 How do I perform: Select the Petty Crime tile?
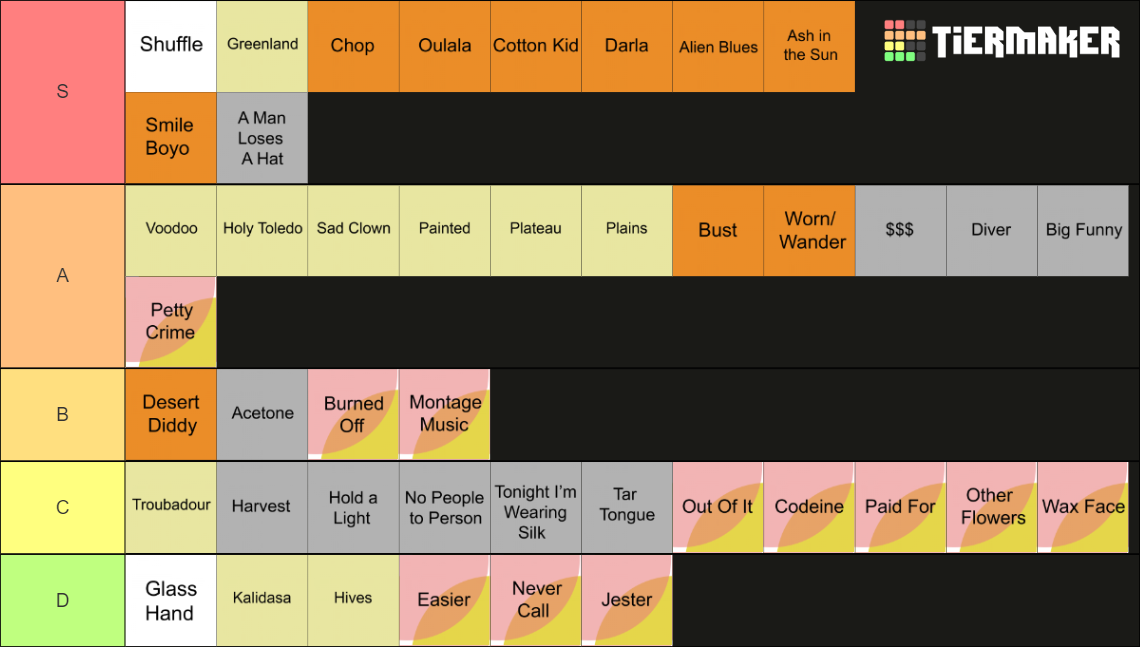point(171,321)
